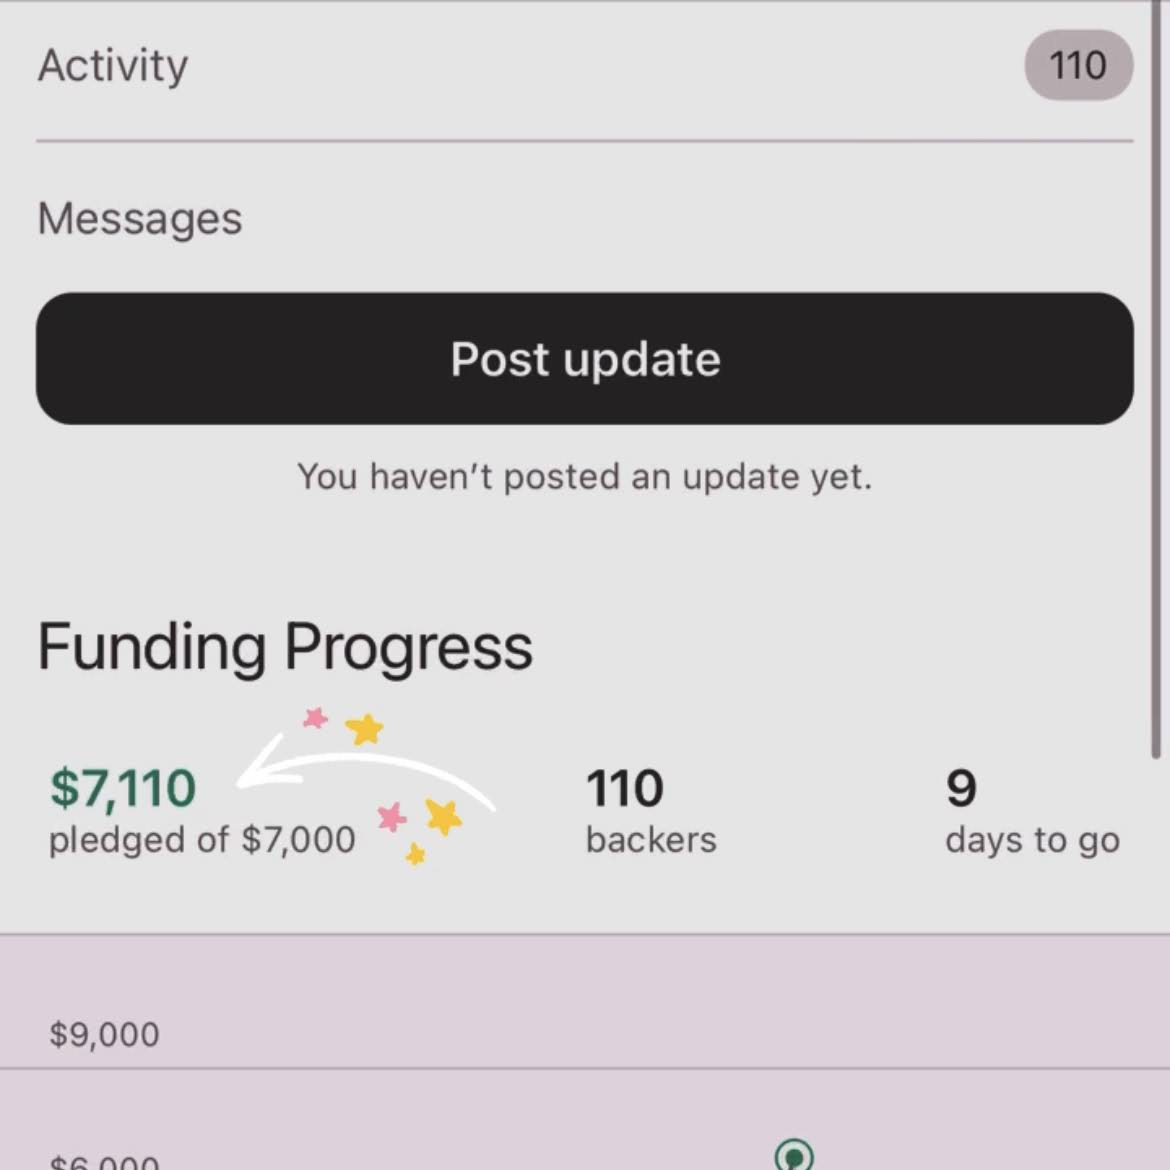The image size is (1170, 1170).
Task: Tap the pink star below the arrow
Action: (392, 817)
